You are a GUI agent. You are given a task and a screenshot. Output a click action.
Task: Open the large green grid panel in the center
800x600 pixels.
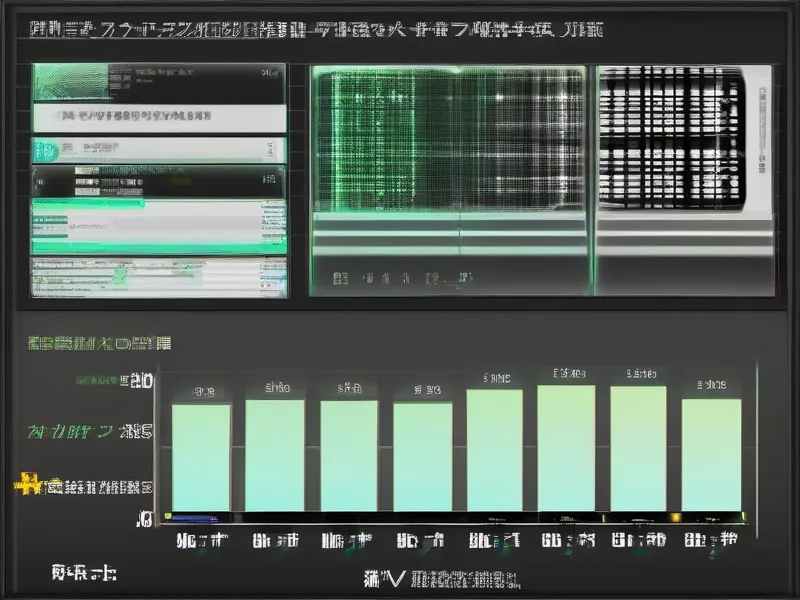click(449, 139)
